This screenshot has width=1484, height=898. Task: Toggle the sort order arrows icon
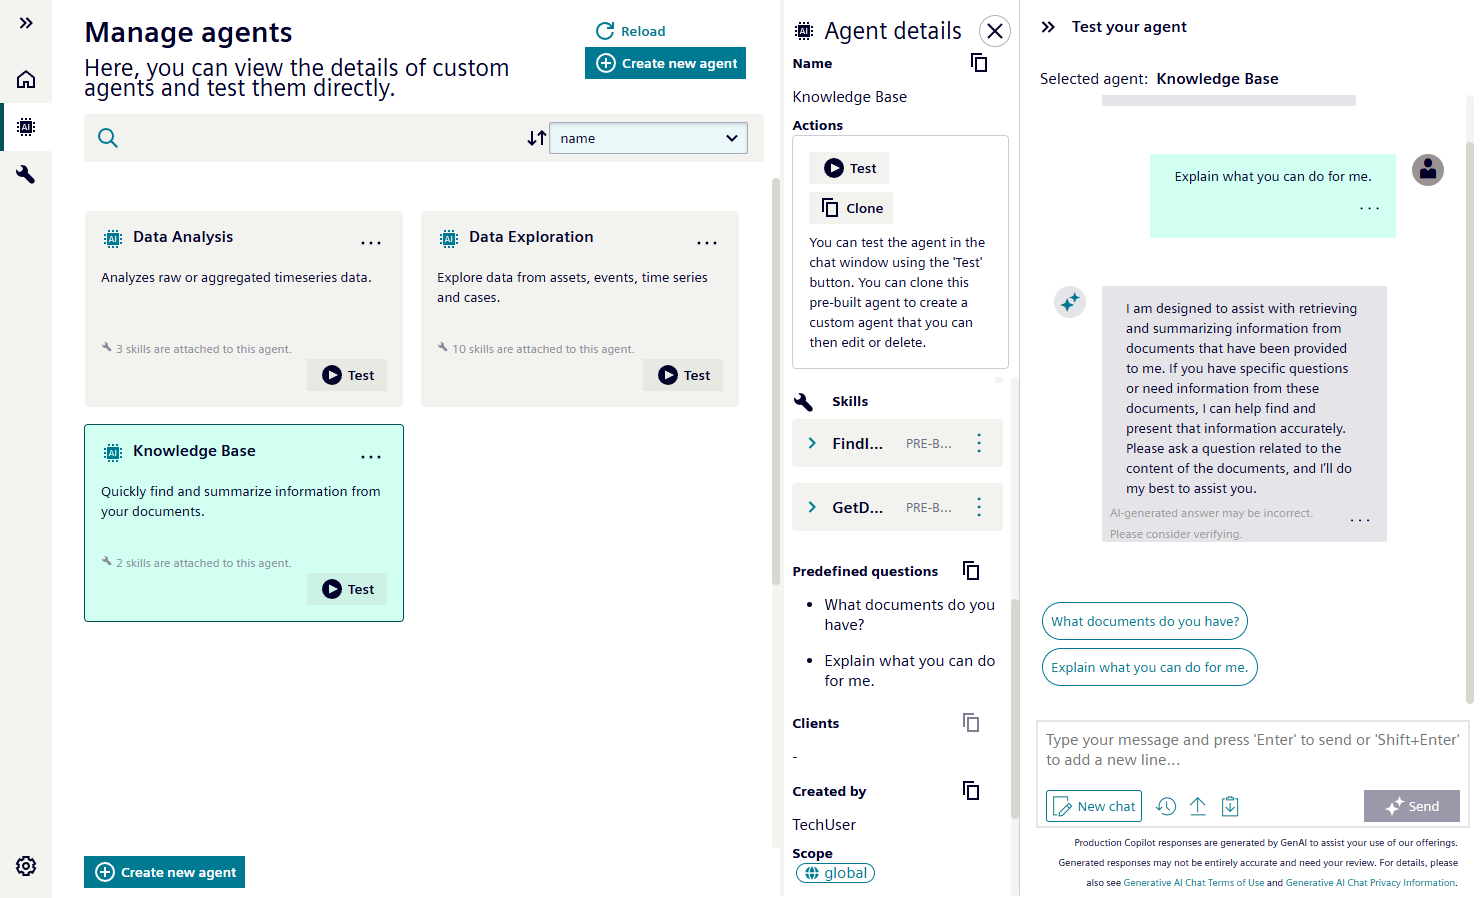click(537, 138)
